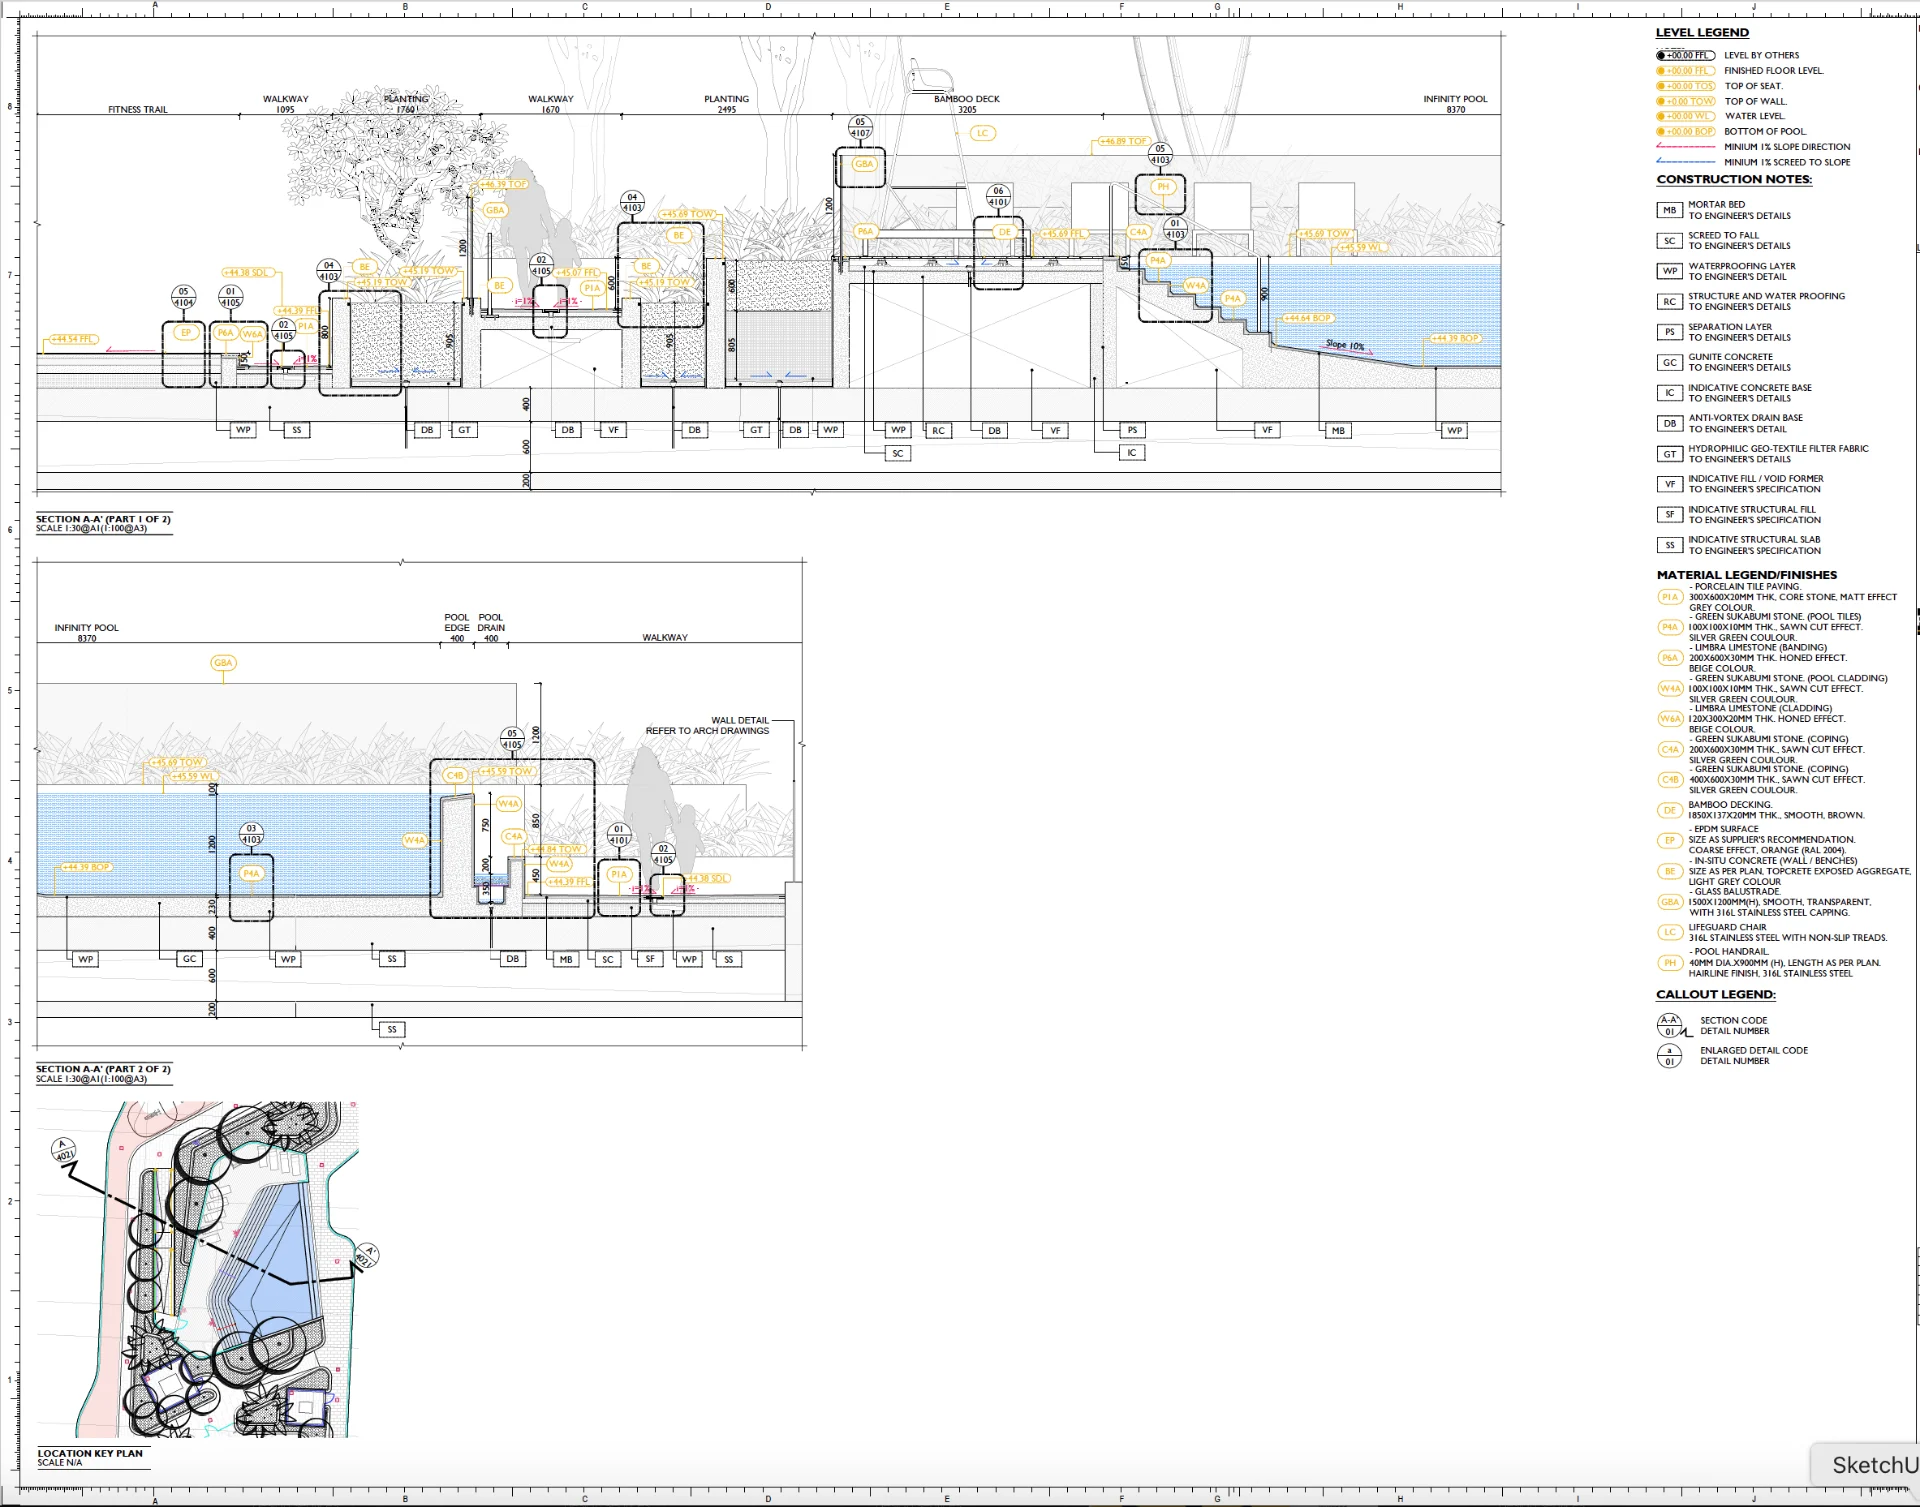
Task: Click the DE bamboo decking legend tag
Action: [x=1669, y=810]
